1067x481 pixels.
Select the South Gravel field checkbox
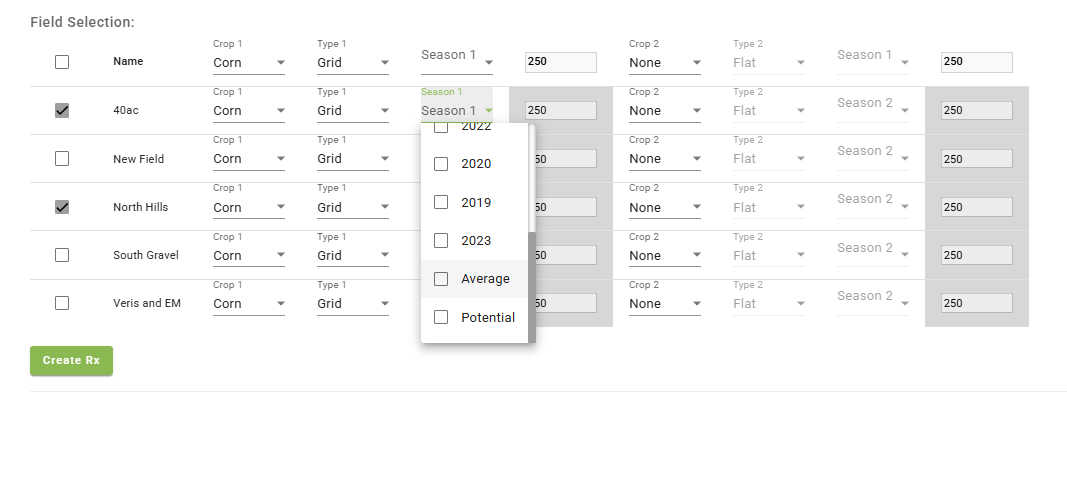point(62,255)
